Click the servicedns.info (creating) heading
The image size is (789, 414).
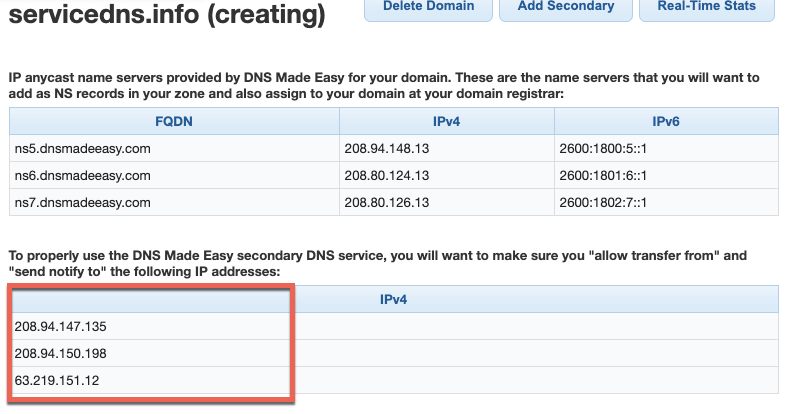point(167,14)
